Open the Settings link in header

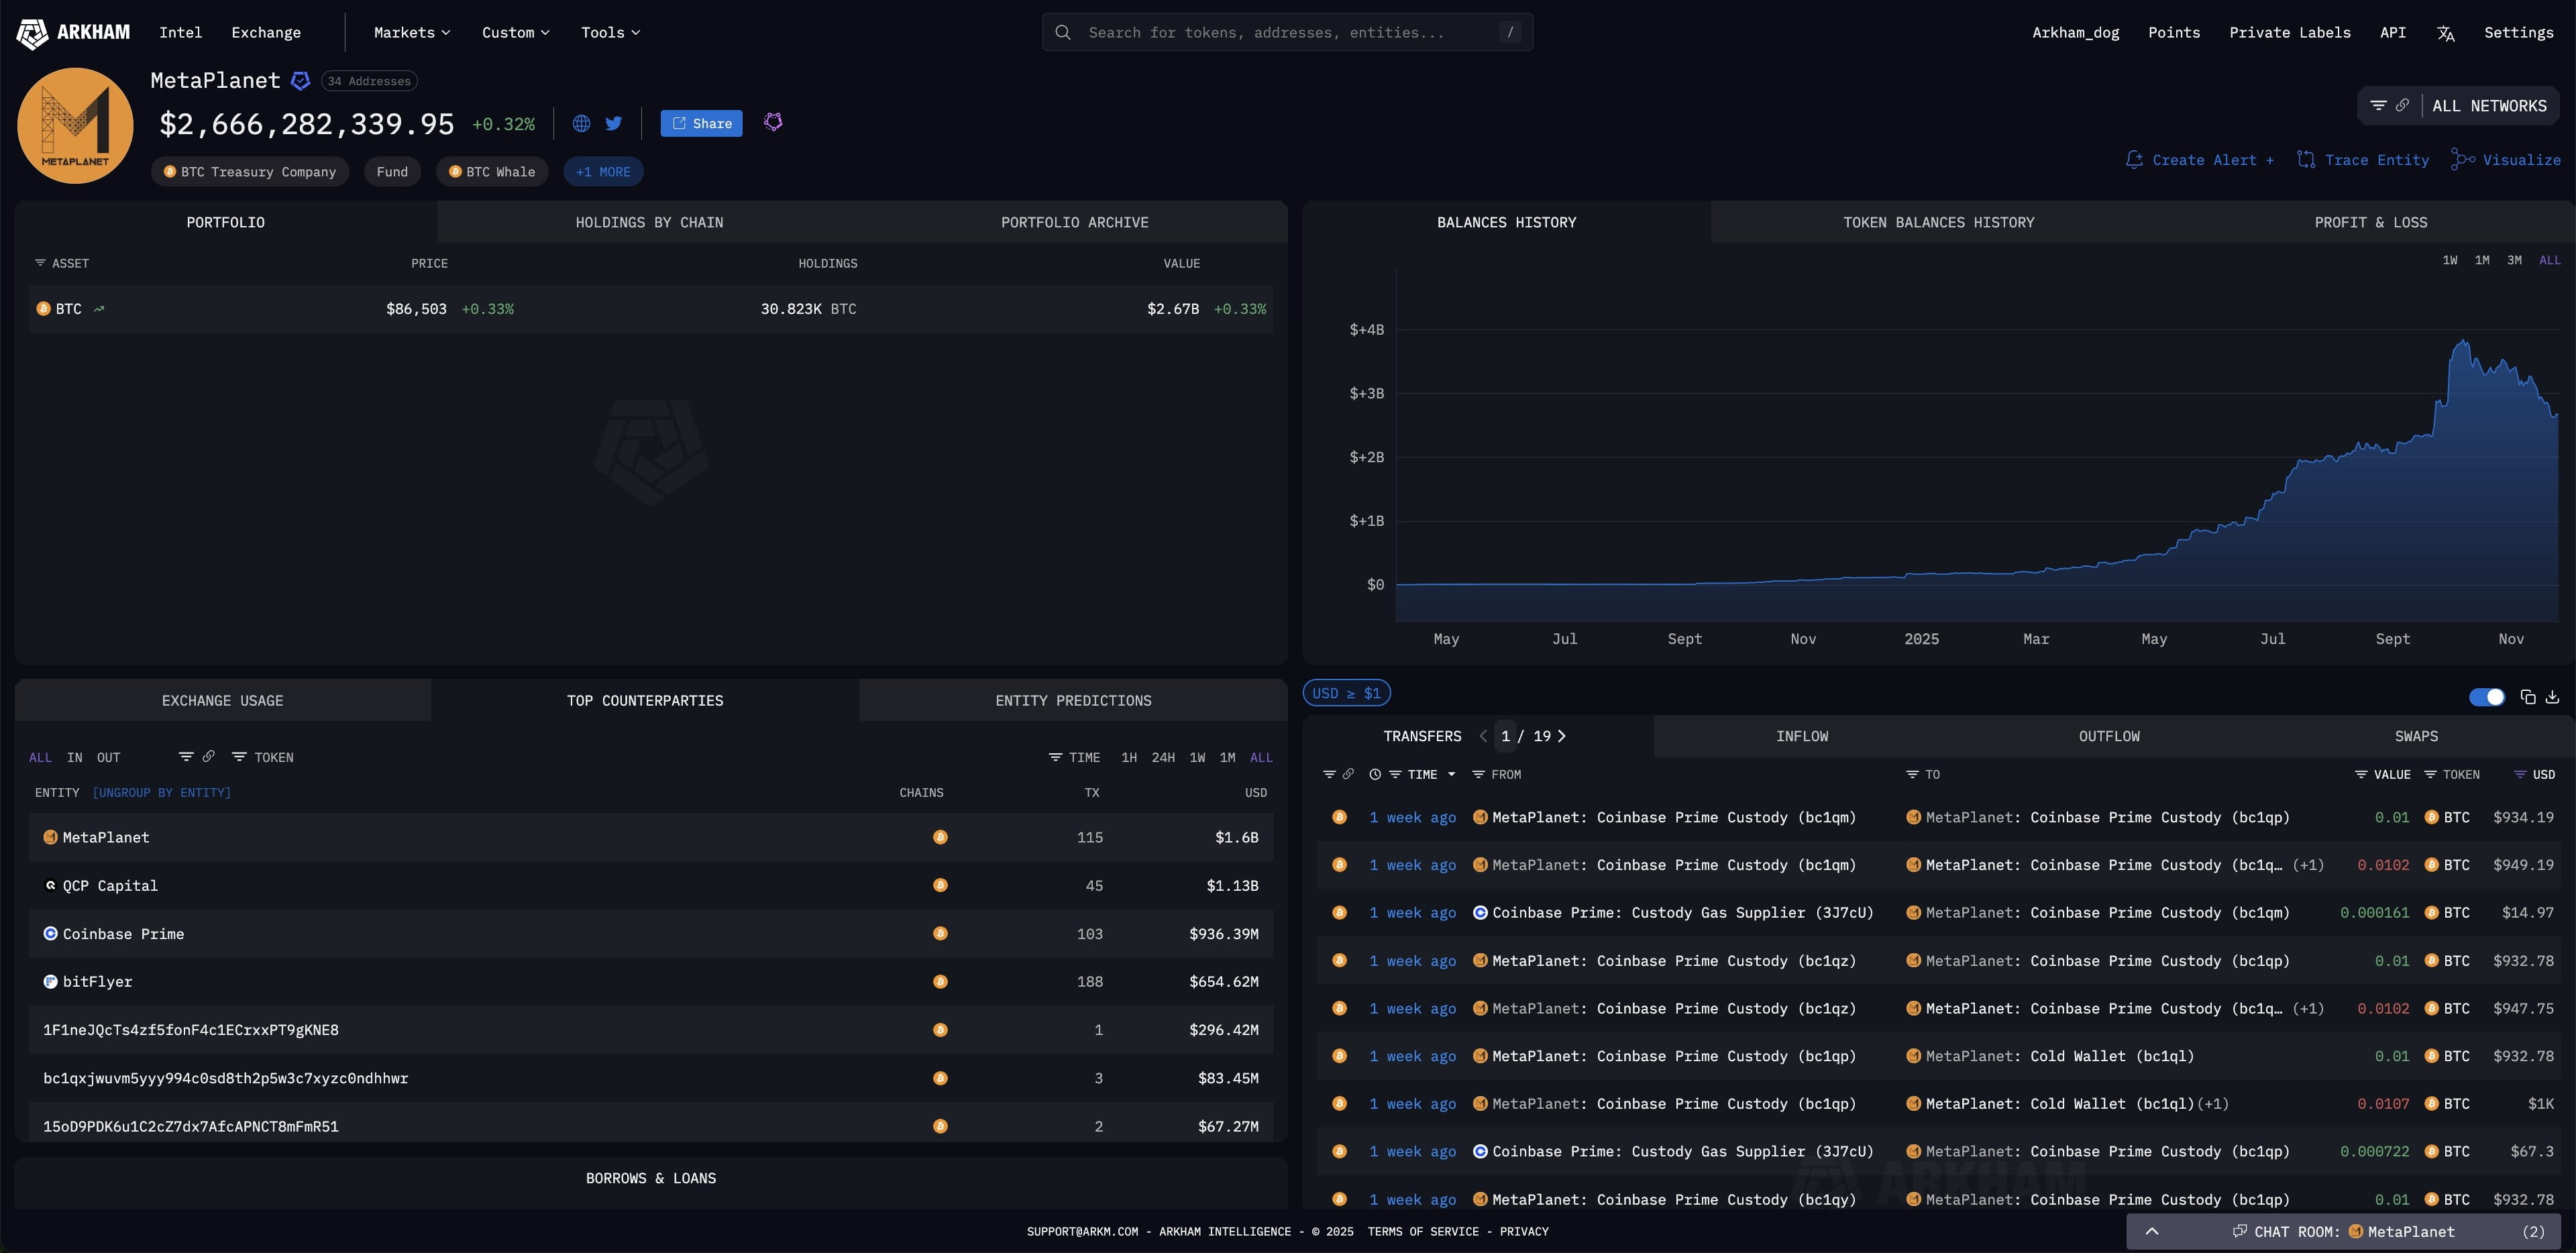2518,33
